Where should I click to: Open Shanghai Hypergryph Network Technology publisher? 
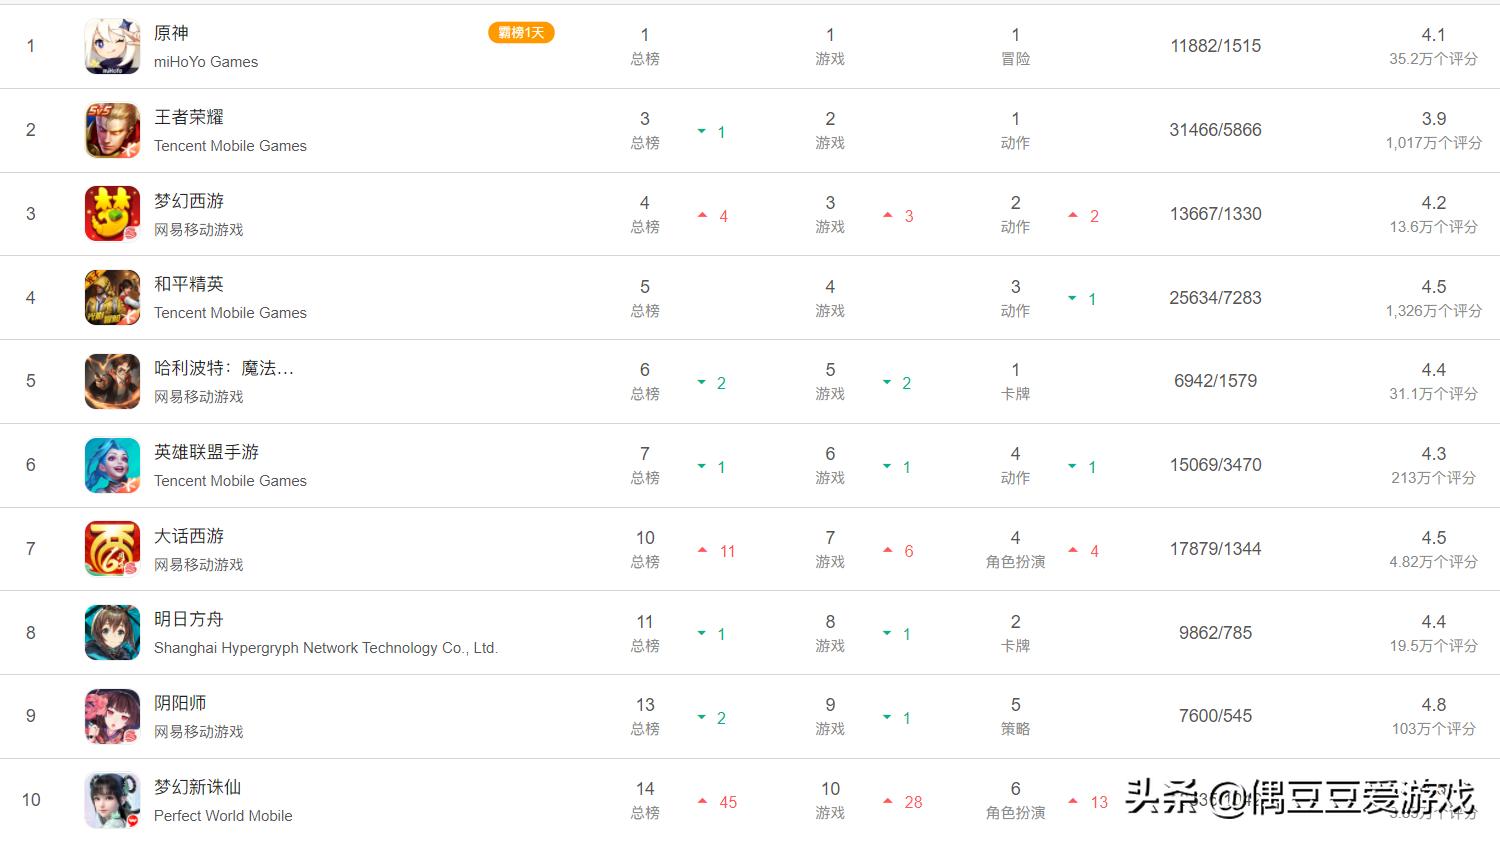pyautogui.click(x=326, y=648)
